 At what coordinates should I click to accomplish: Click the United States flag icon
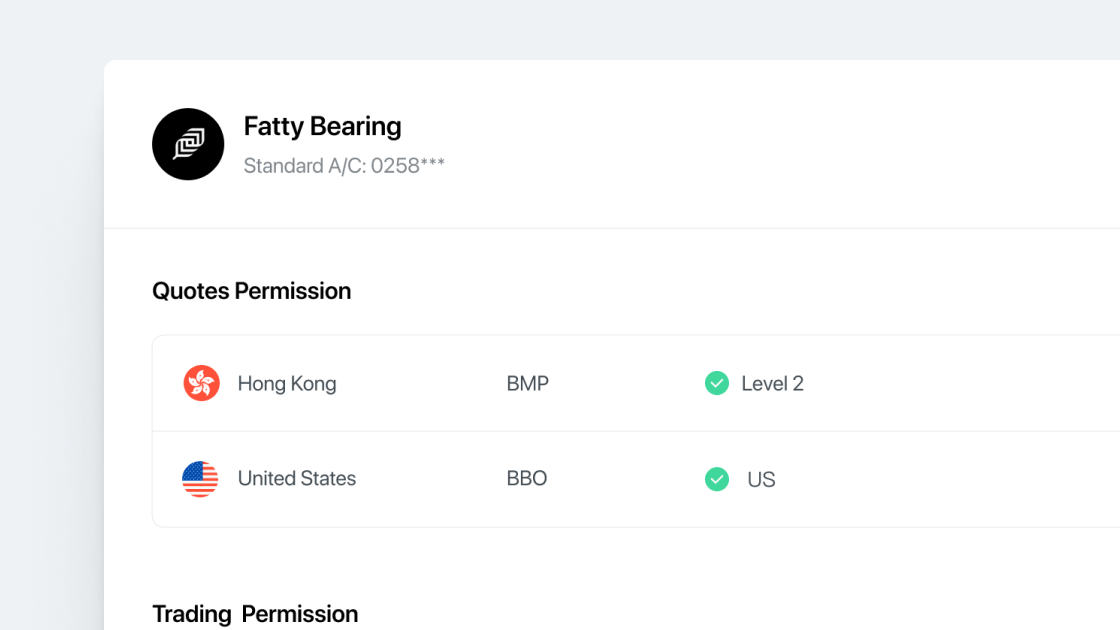200,479
